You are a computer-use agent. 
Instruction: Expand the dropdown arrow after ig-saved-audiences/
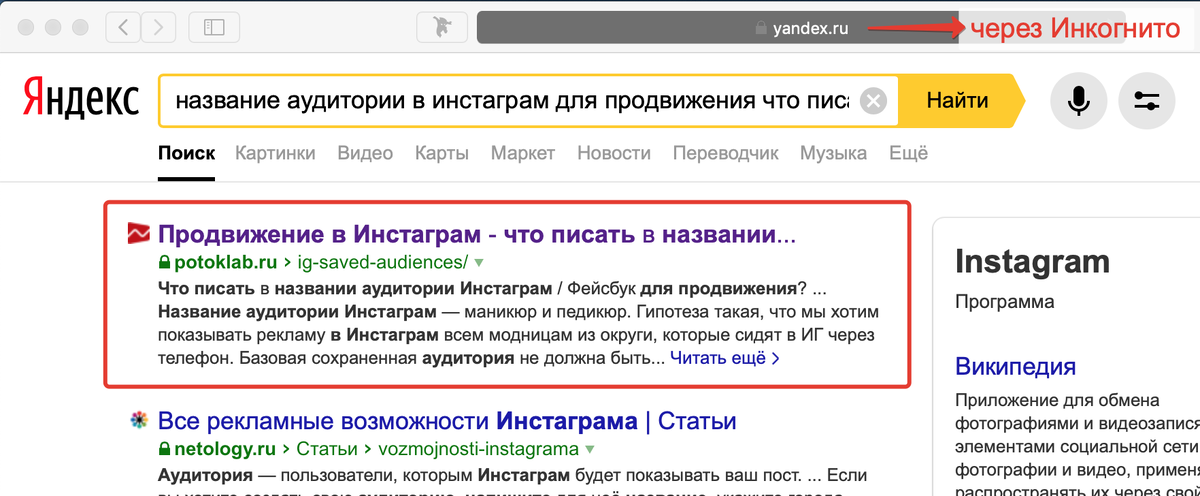tap(478, 264)
